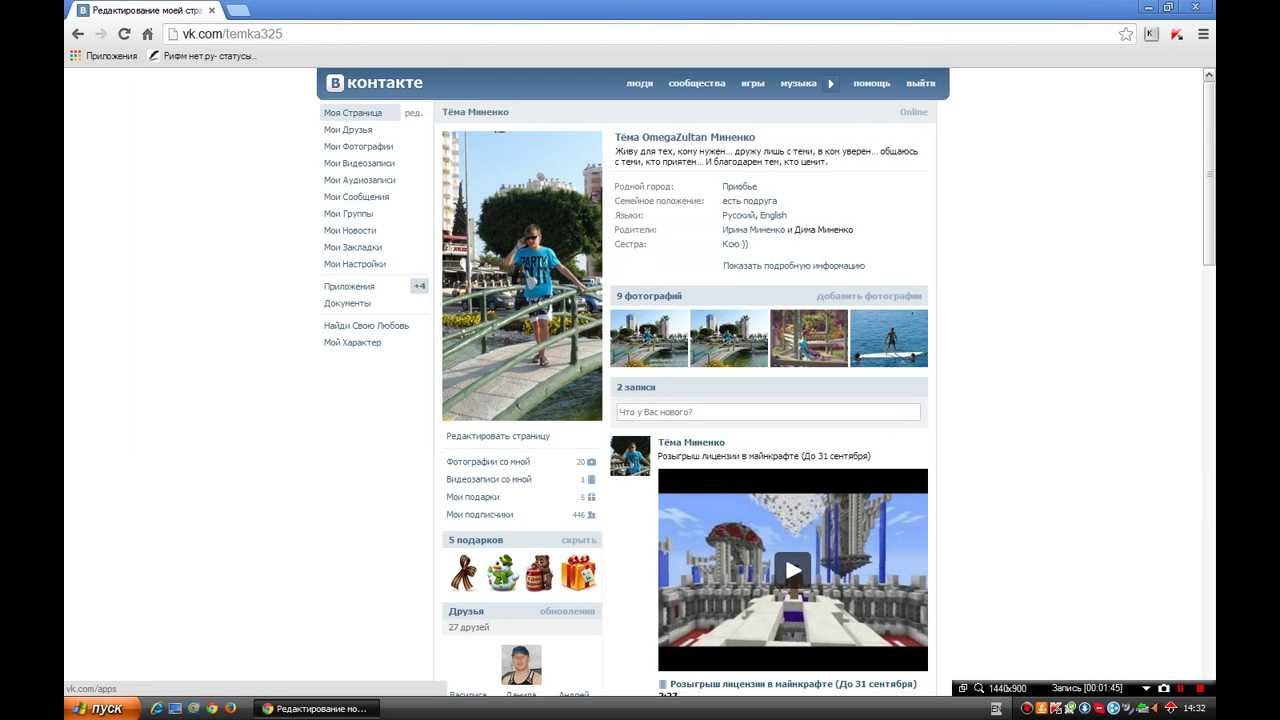Click the striped ribbon gift icon
1280x720 pixels.
tap(464, 573)
